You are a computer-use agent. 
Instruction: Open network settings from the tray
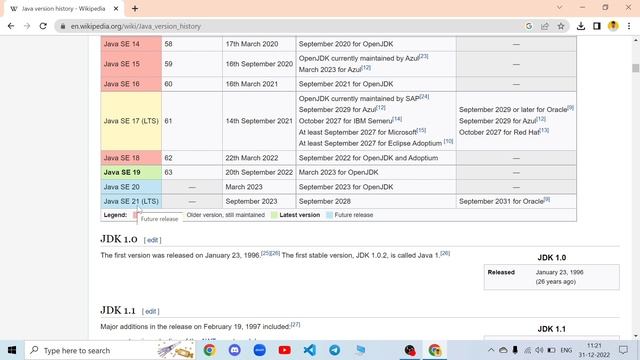pyautogui.click(x=527, y=350)
